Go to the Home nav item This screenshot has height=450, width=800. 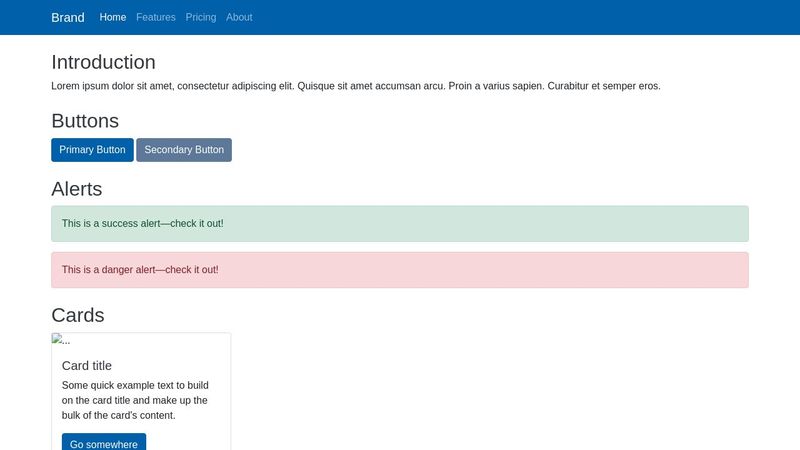(113, 17)
